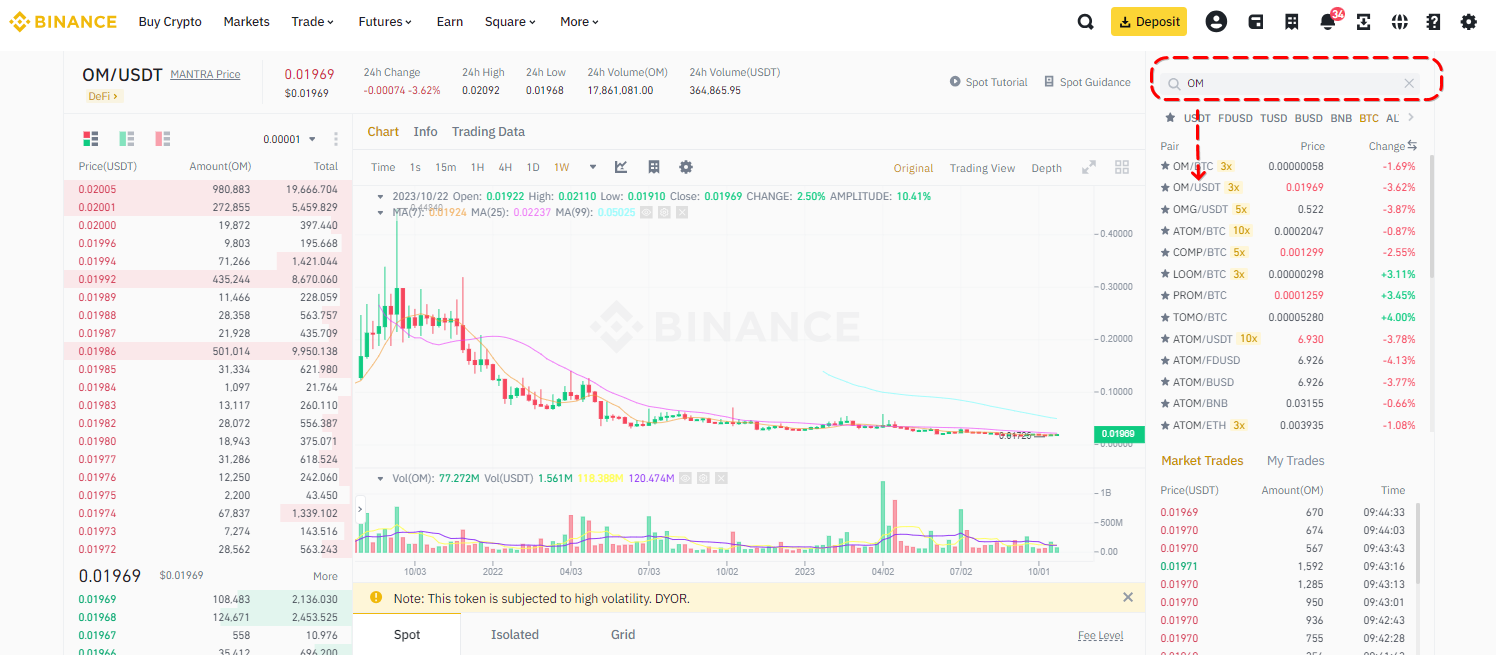The image size is (1496, 655).
Task: Favorite the ATOM/BTC pair star
Action: click(x=1165, y=231)
